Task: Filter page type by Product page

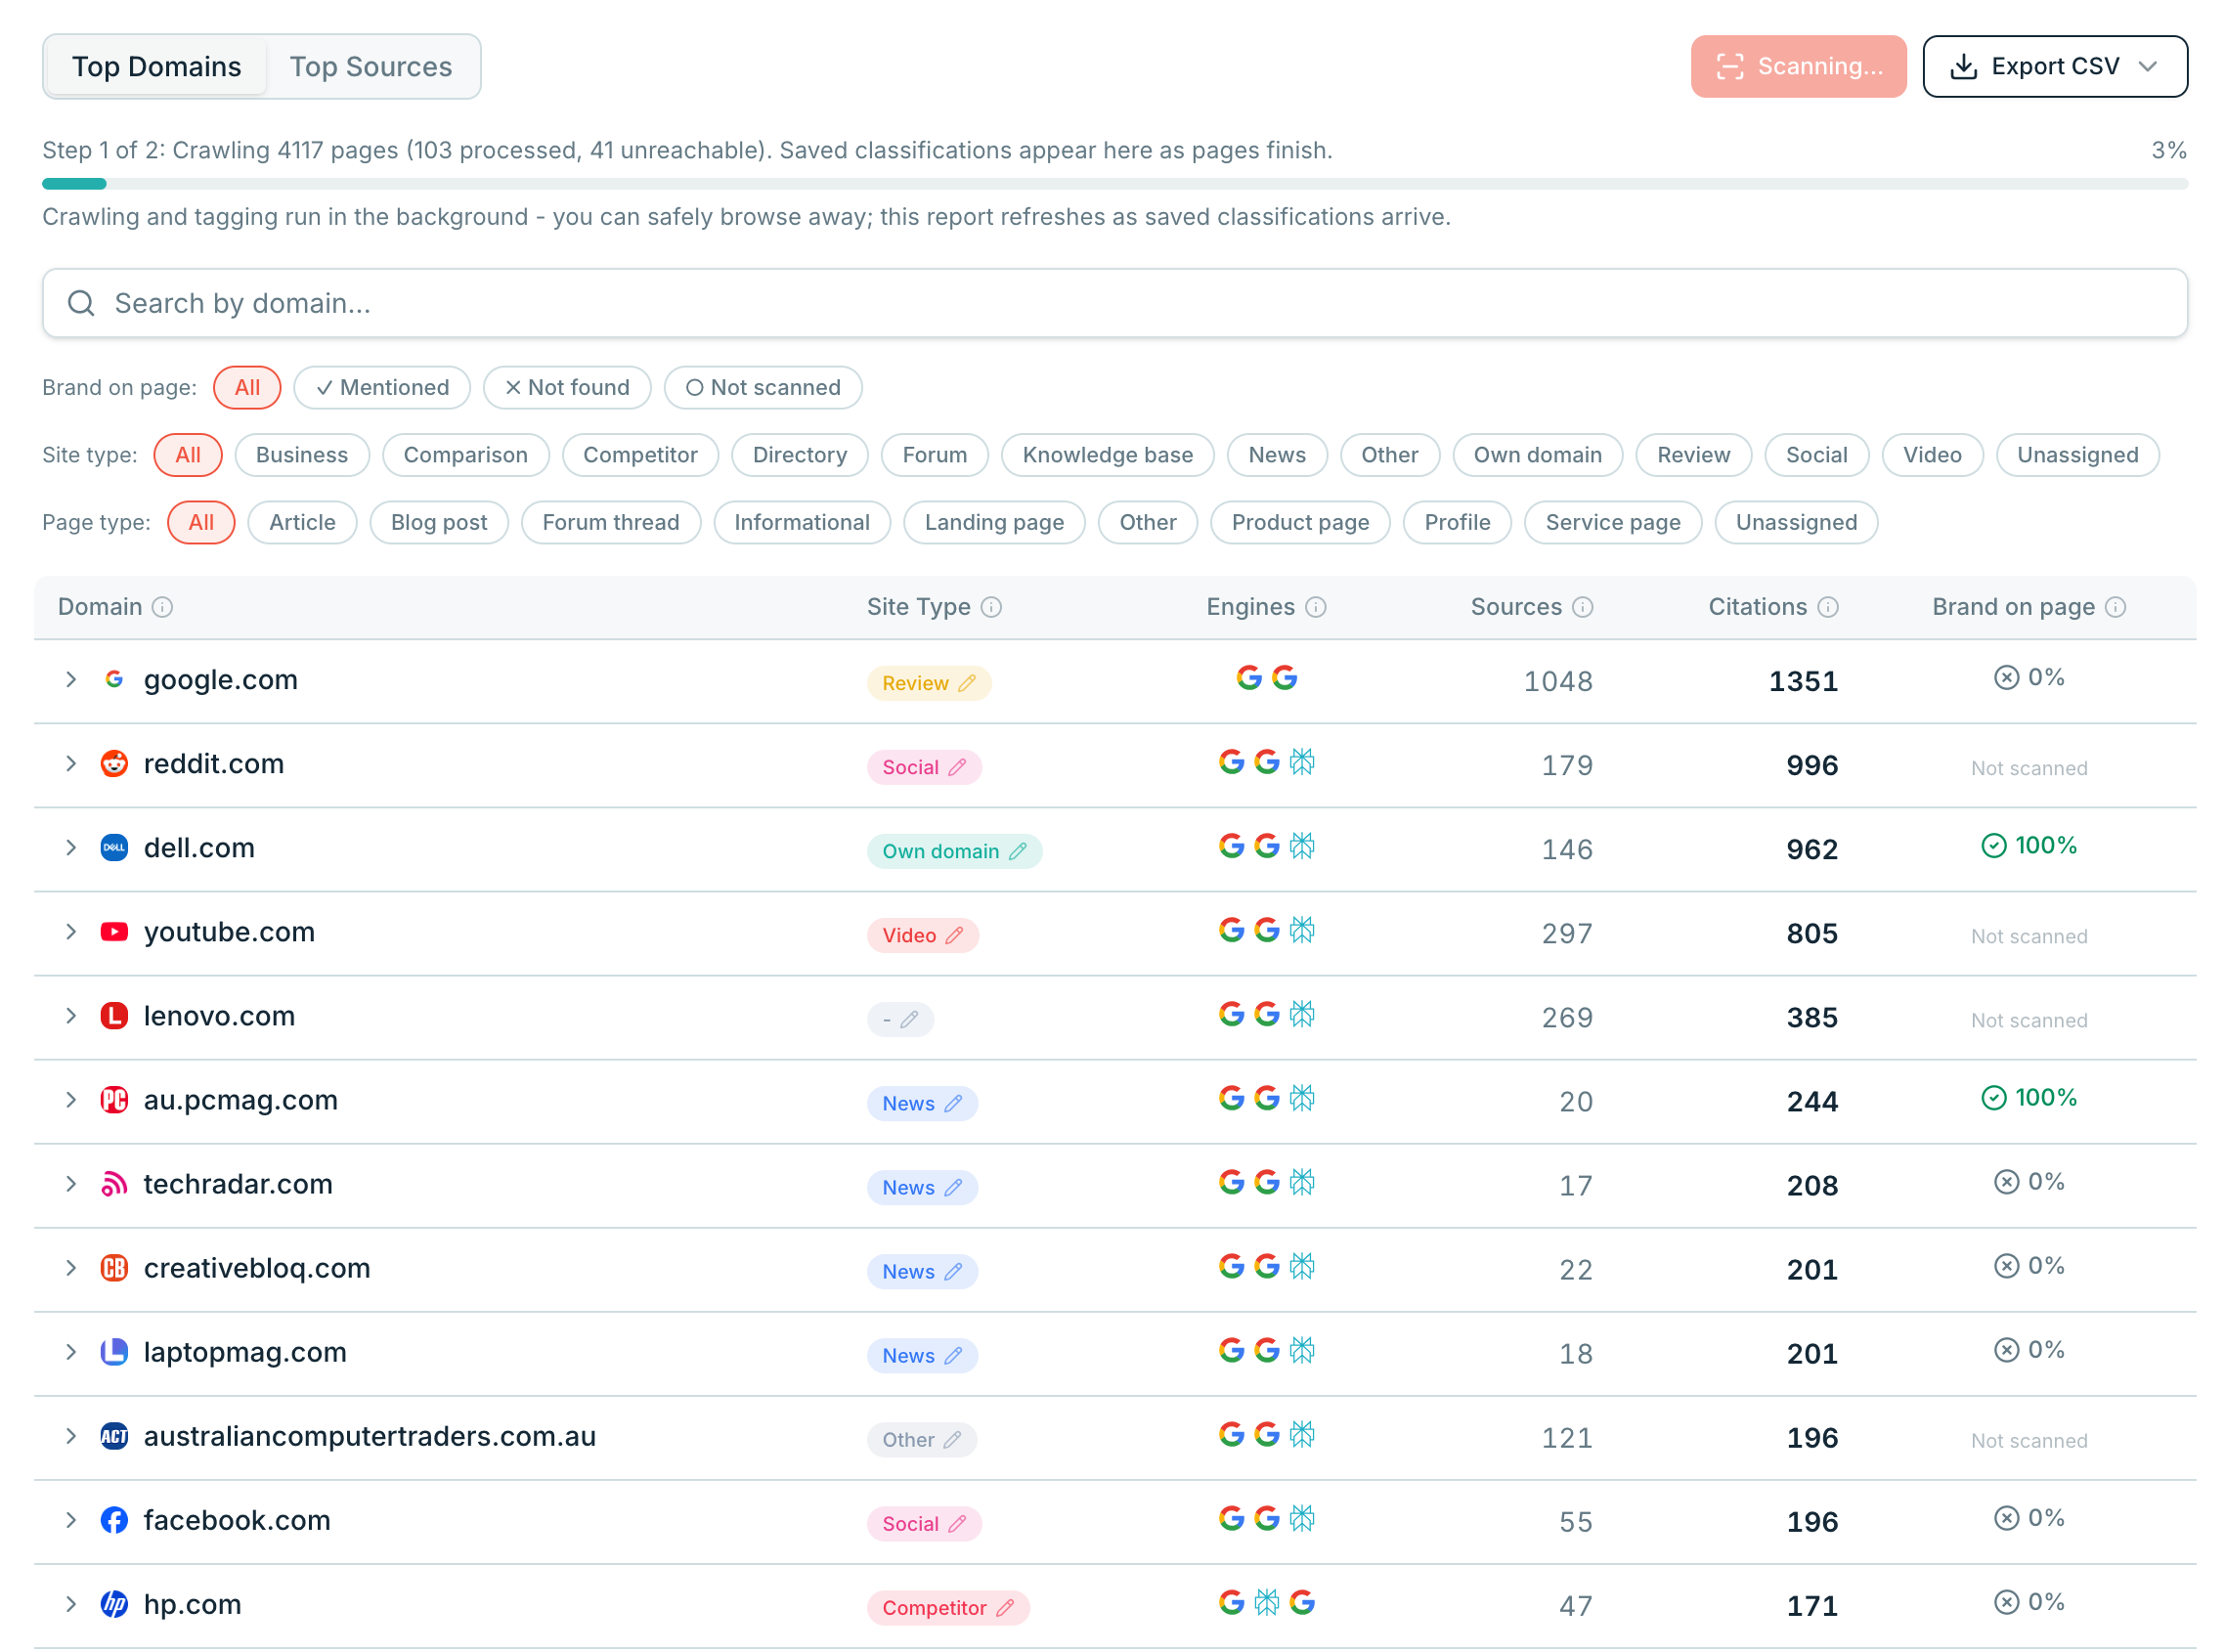Action: pos(1300,522)
